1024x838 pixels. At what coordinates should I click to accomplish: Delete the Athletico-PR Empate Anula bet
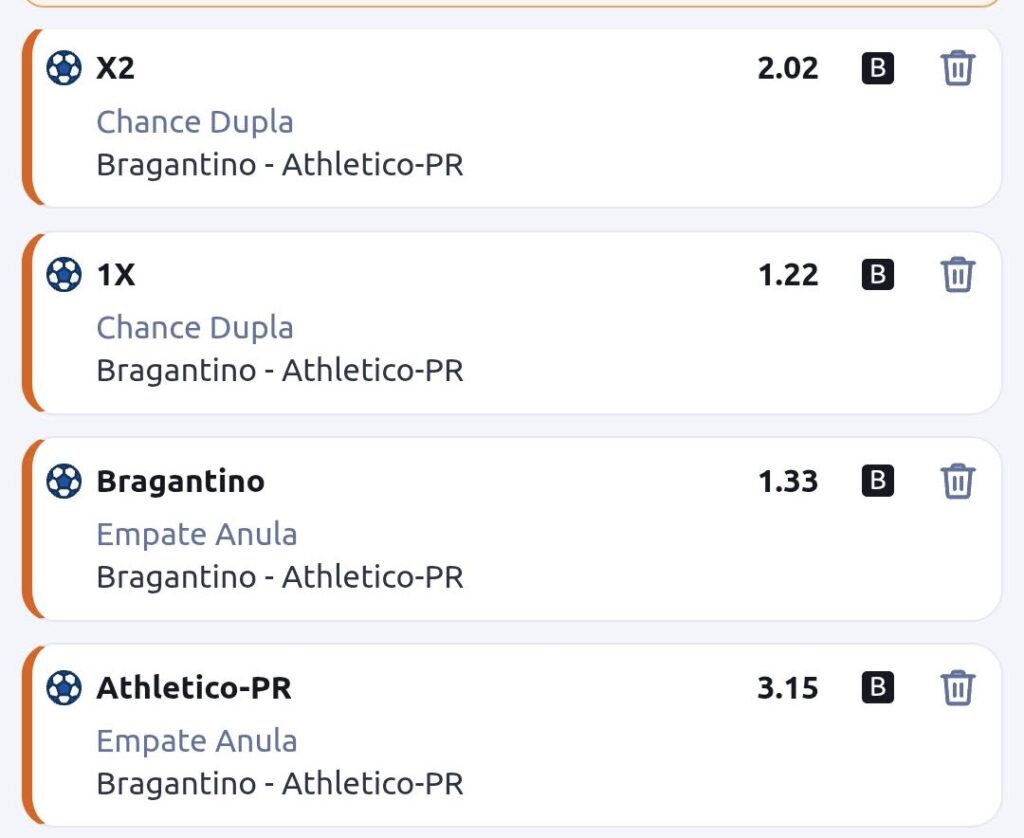(957, 688)
